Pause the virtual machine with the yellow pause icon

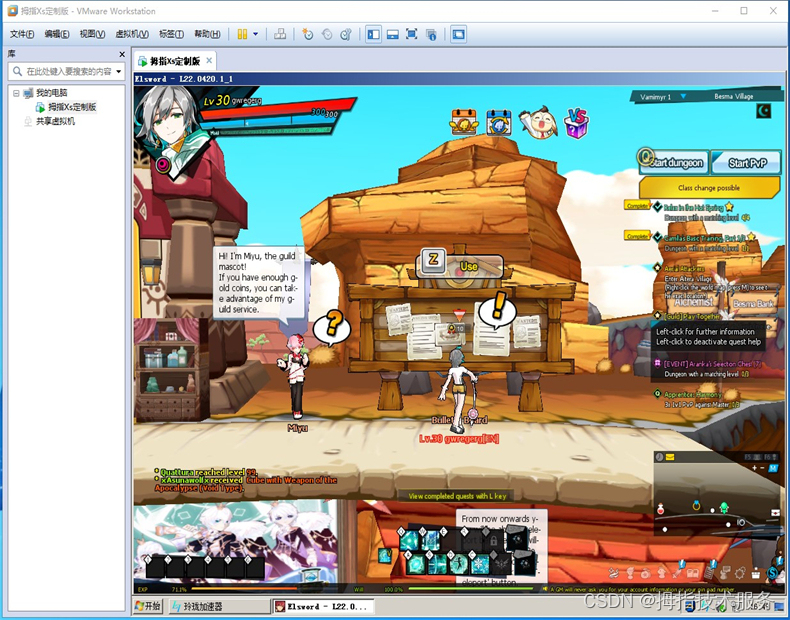(x=242, y=34)
